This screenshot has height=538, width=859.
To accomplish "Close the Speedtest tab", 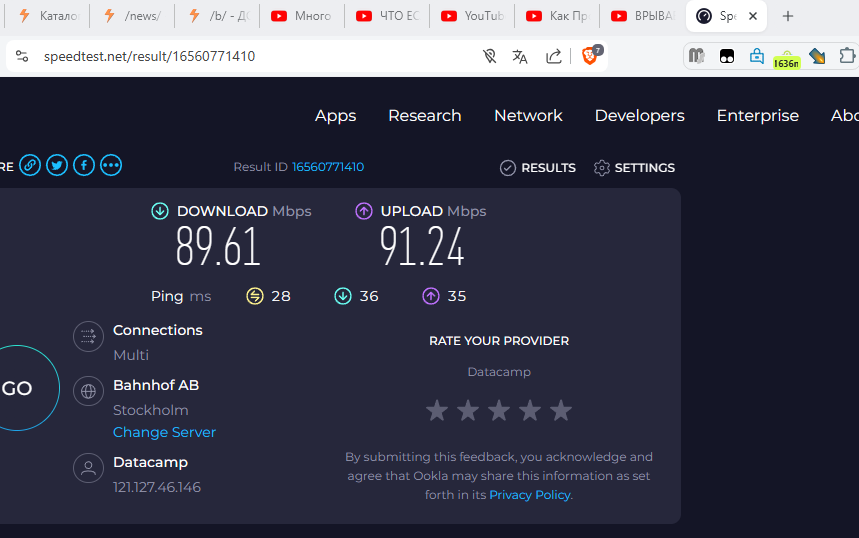I will click(x=753, y=16).
